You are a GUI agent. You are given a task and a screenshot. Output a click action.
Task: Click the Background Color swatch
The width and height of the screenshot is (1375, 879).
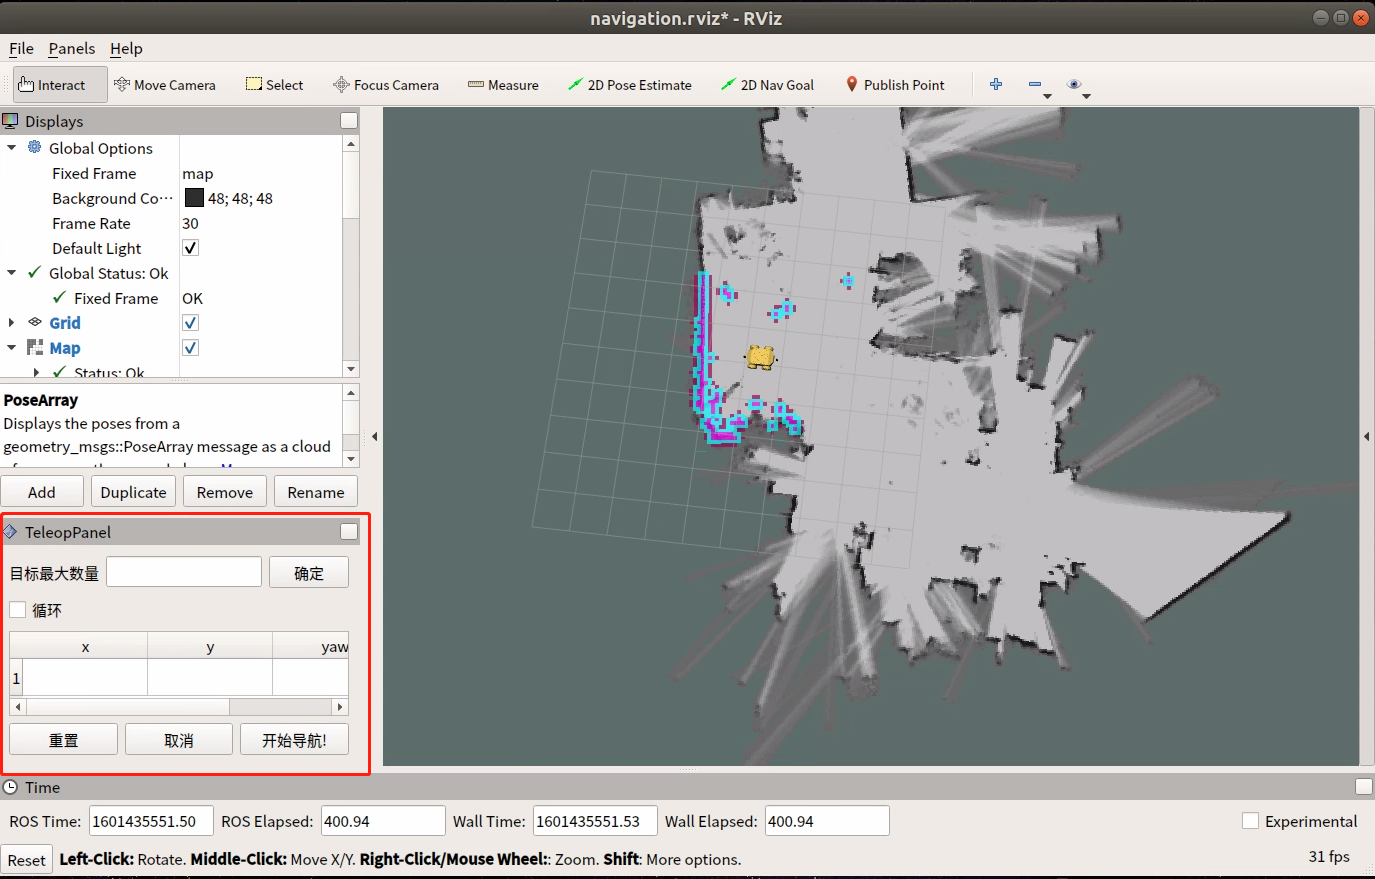194,198
